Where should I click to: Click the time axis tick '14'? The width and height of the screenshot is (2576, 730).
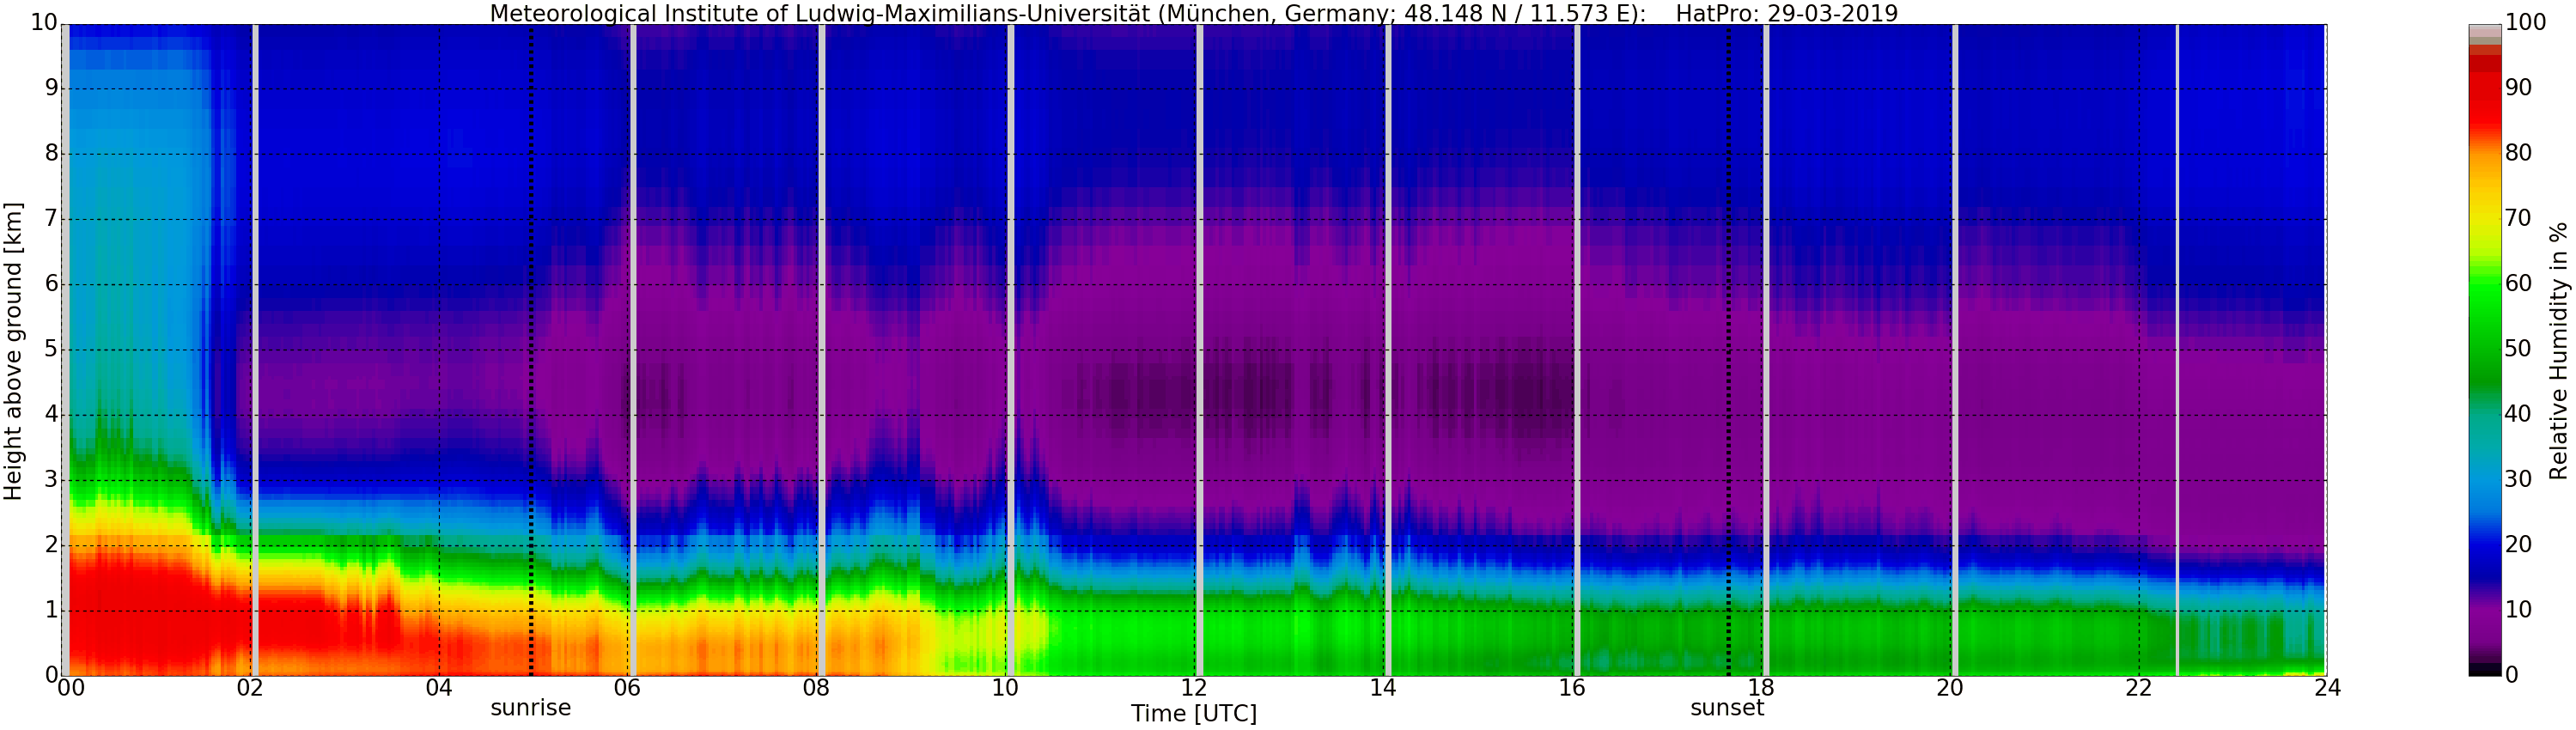[x=1383, y=688]
